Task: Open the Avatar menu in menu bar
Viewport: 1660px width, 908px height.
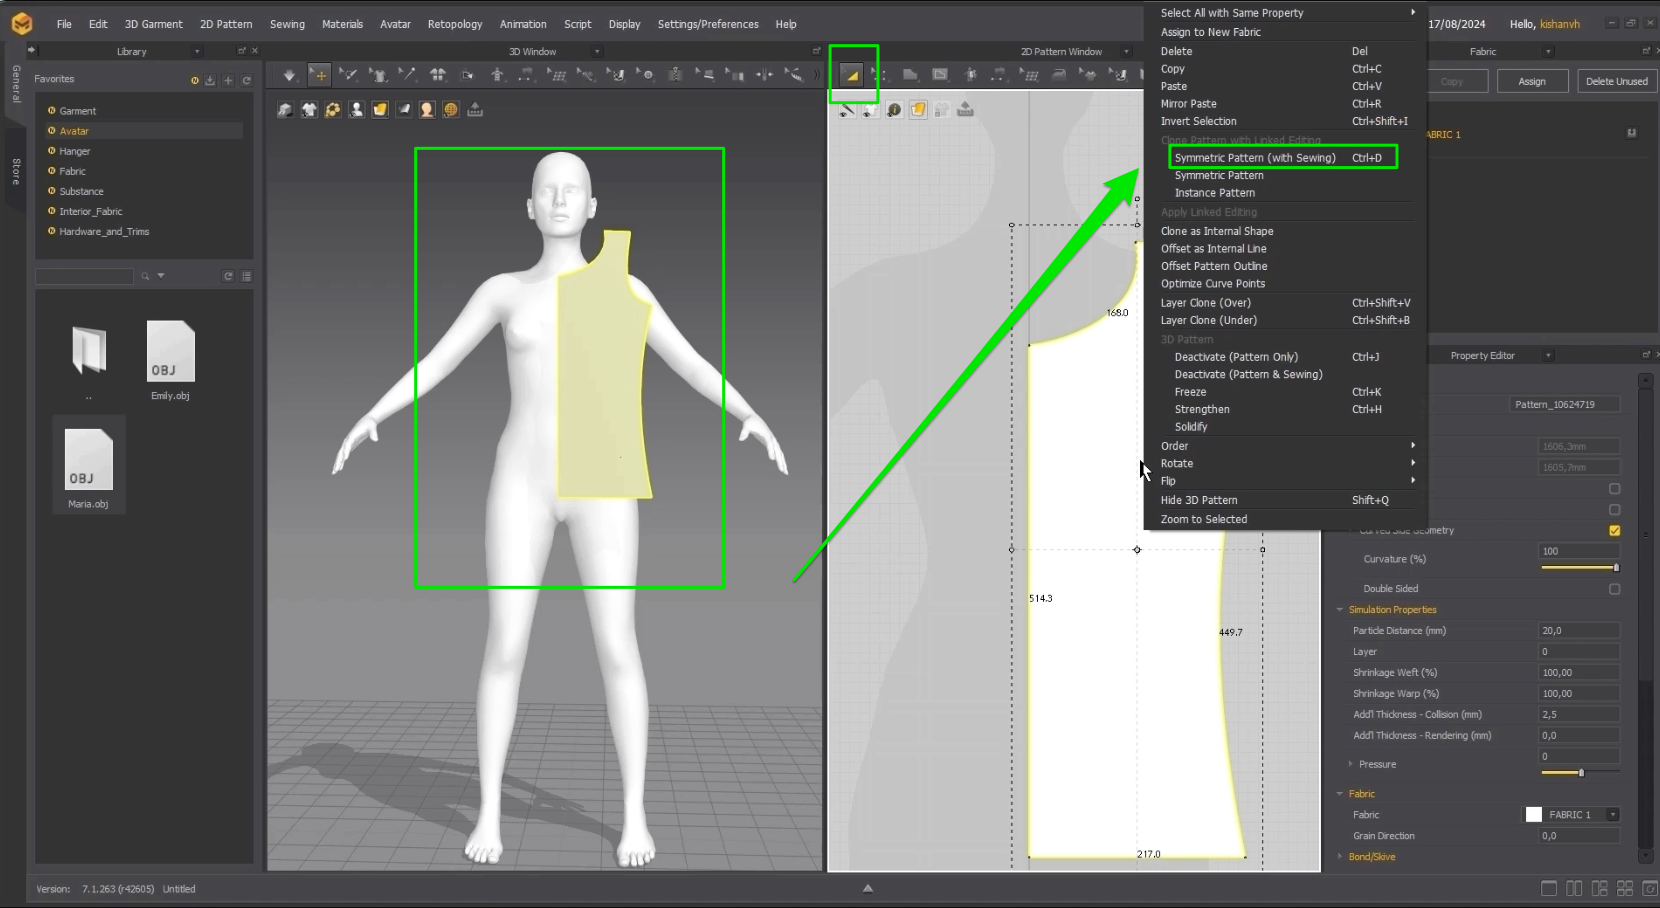Action: point(395,24)
